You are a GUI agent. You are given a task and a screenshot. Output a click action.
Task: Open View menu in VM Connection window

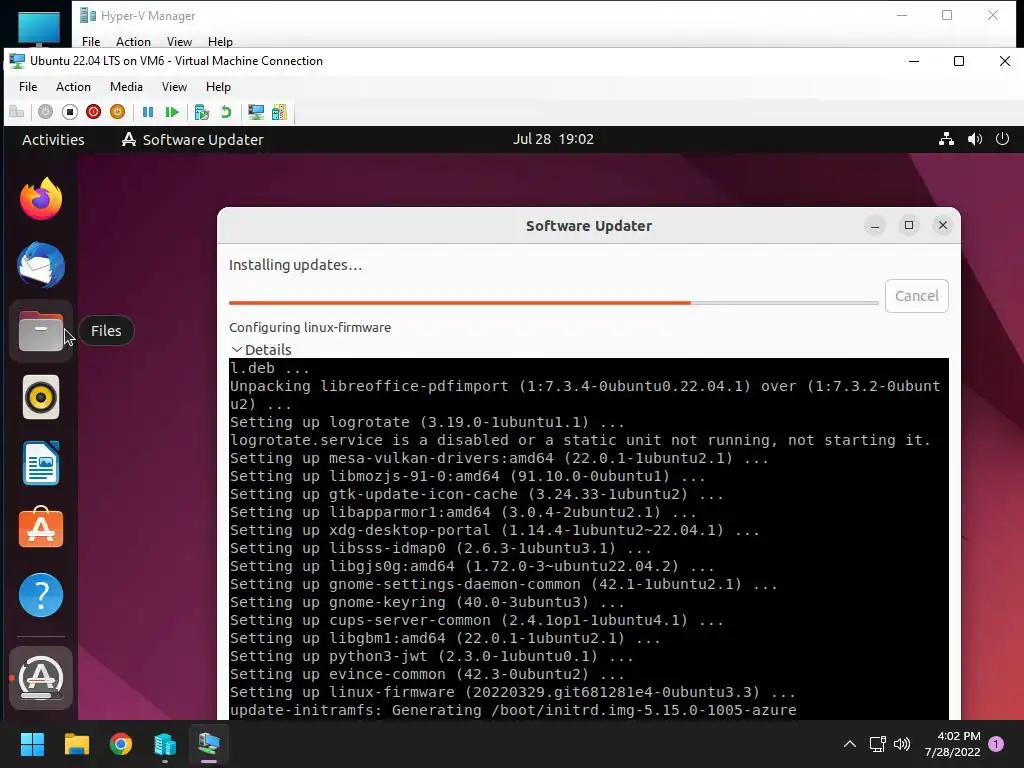pyautogui.click(x=174, y=87)
